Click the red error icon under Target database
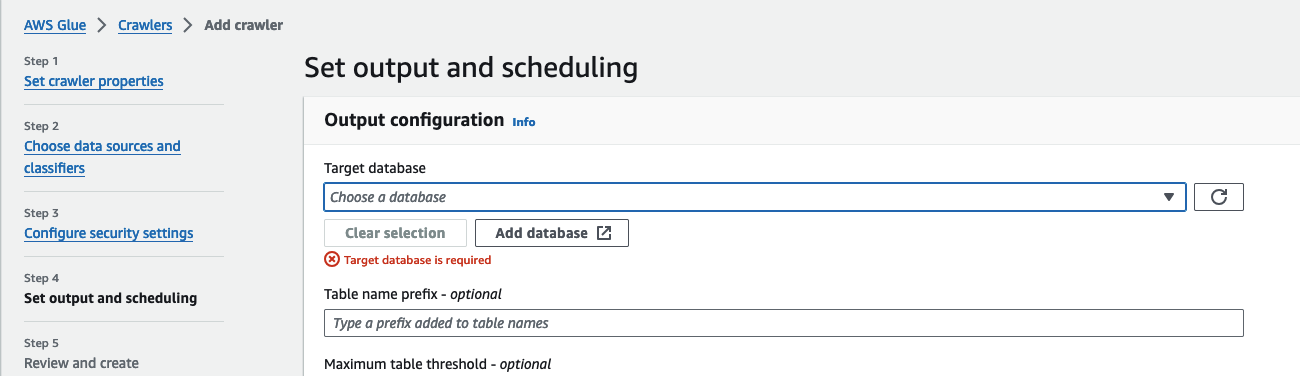This screenshot has height=376, width=1300. click(x=331, y=259)
